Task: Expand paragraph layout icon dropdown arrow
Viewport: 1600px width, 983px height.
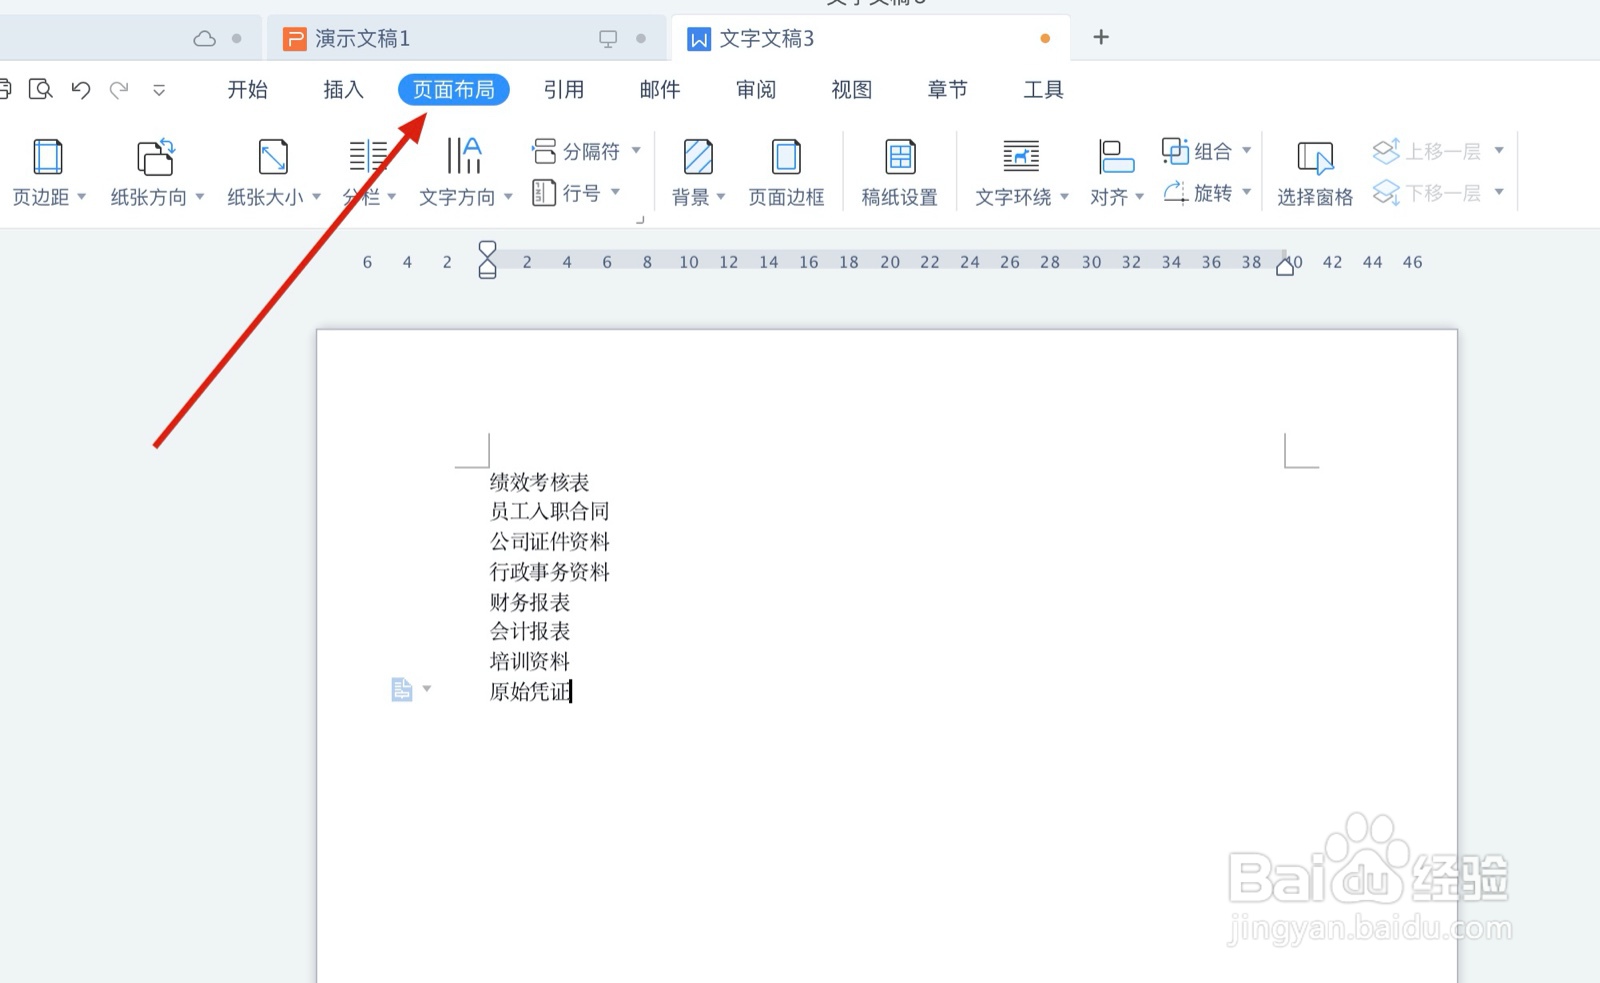Action: point(427,688)
